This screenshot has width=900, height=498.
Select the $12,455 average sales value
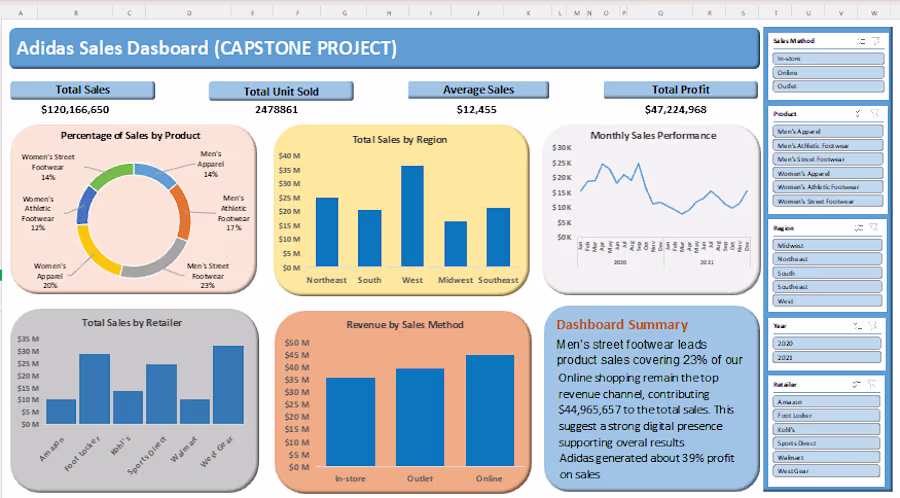476,110
